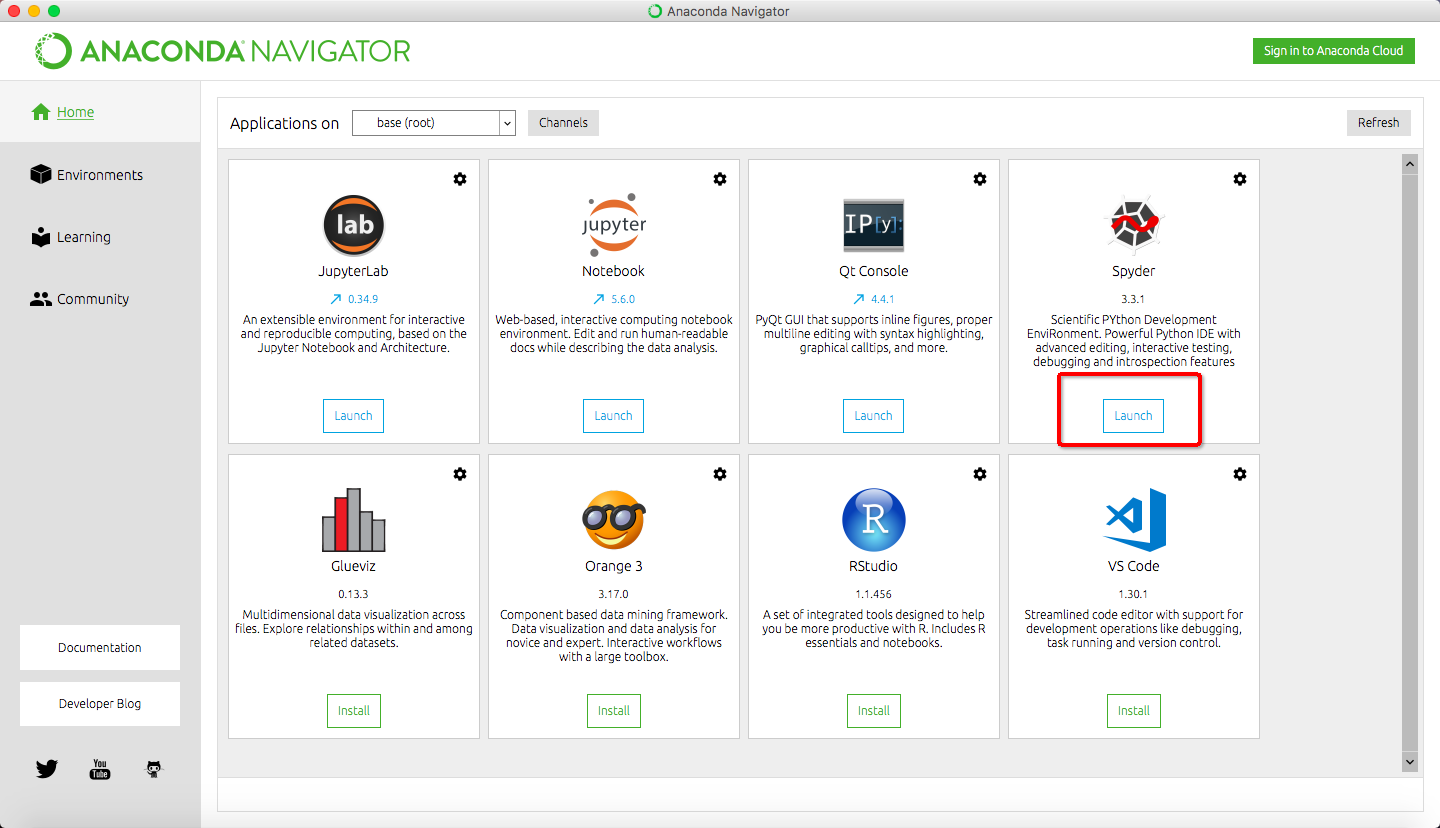Launch Qt Console
The image size is (1440, 828).
tap(873, 416)
